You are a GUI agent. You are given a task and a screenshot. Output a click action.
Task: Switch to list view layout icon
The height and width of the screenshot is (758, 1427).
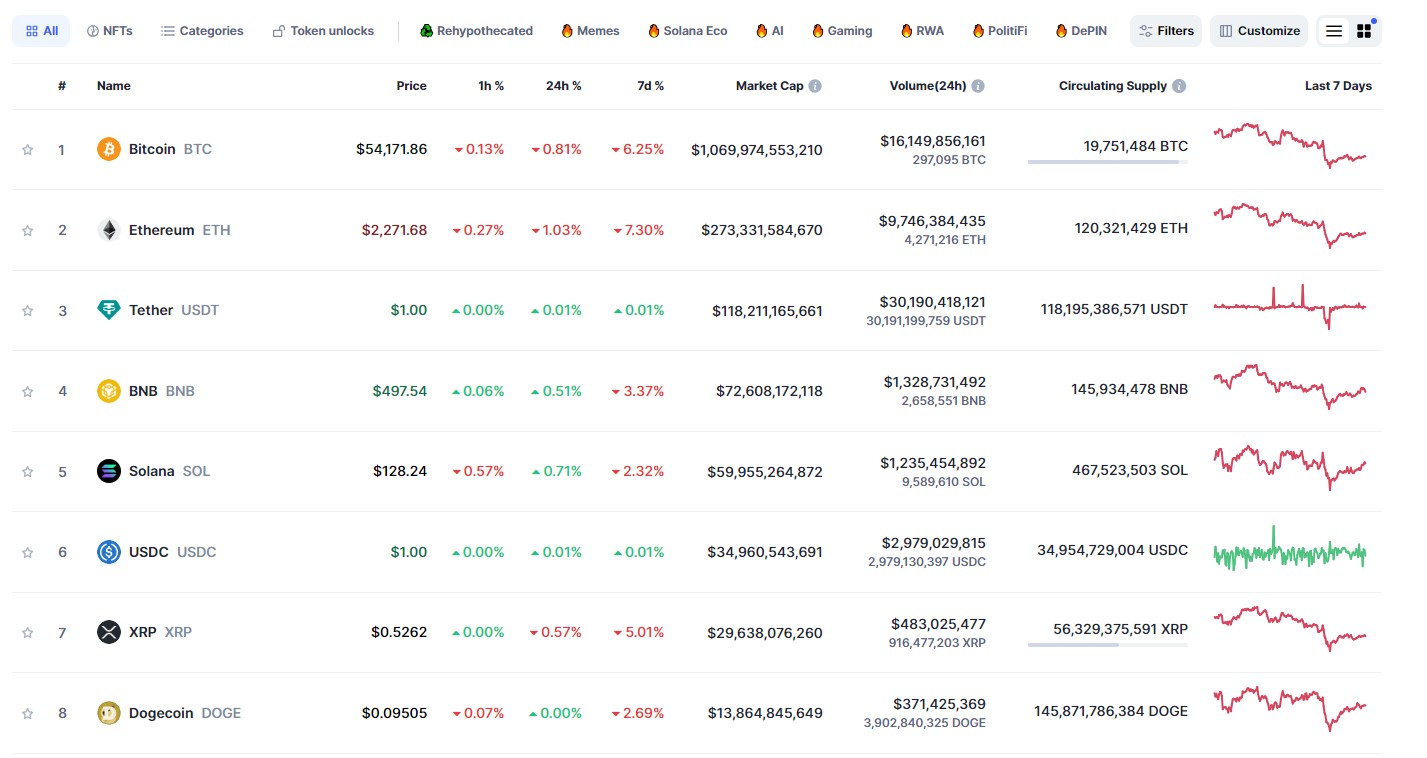click(x=1334, y=31)
